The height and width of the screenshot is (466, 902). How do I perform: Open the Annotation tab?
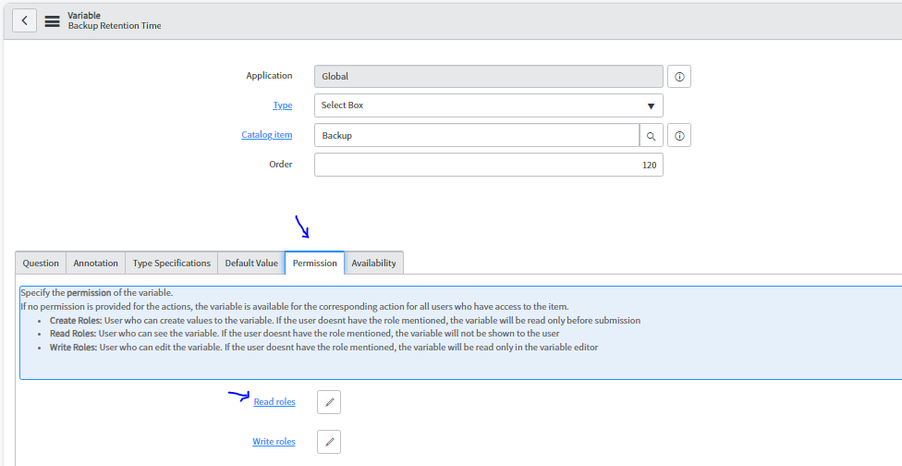96,263
